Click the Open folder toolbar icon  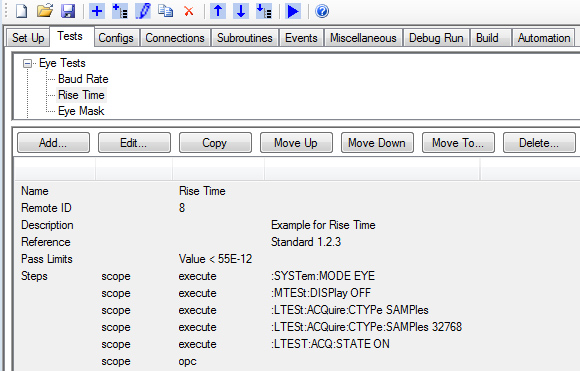[45, 11]
